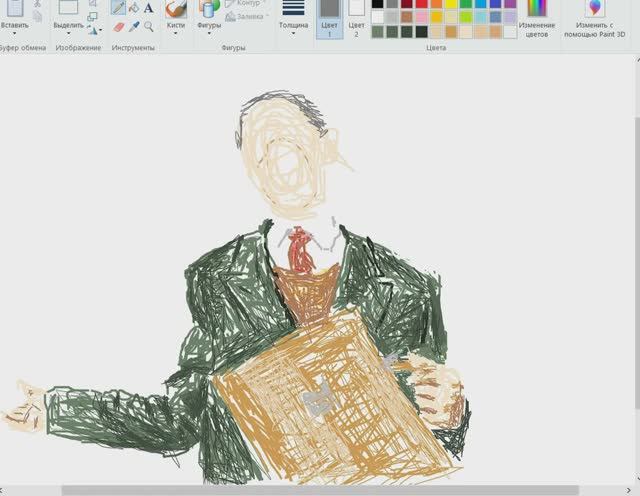Click the Контур shape outline icon
This screenshot has width=640, height=496.
230,4
